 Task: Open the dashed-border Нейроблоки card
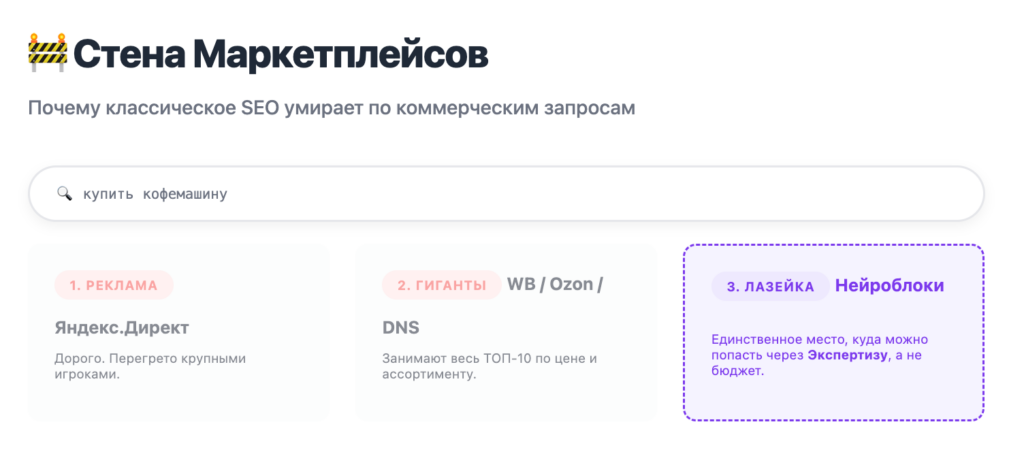[833, 332]
